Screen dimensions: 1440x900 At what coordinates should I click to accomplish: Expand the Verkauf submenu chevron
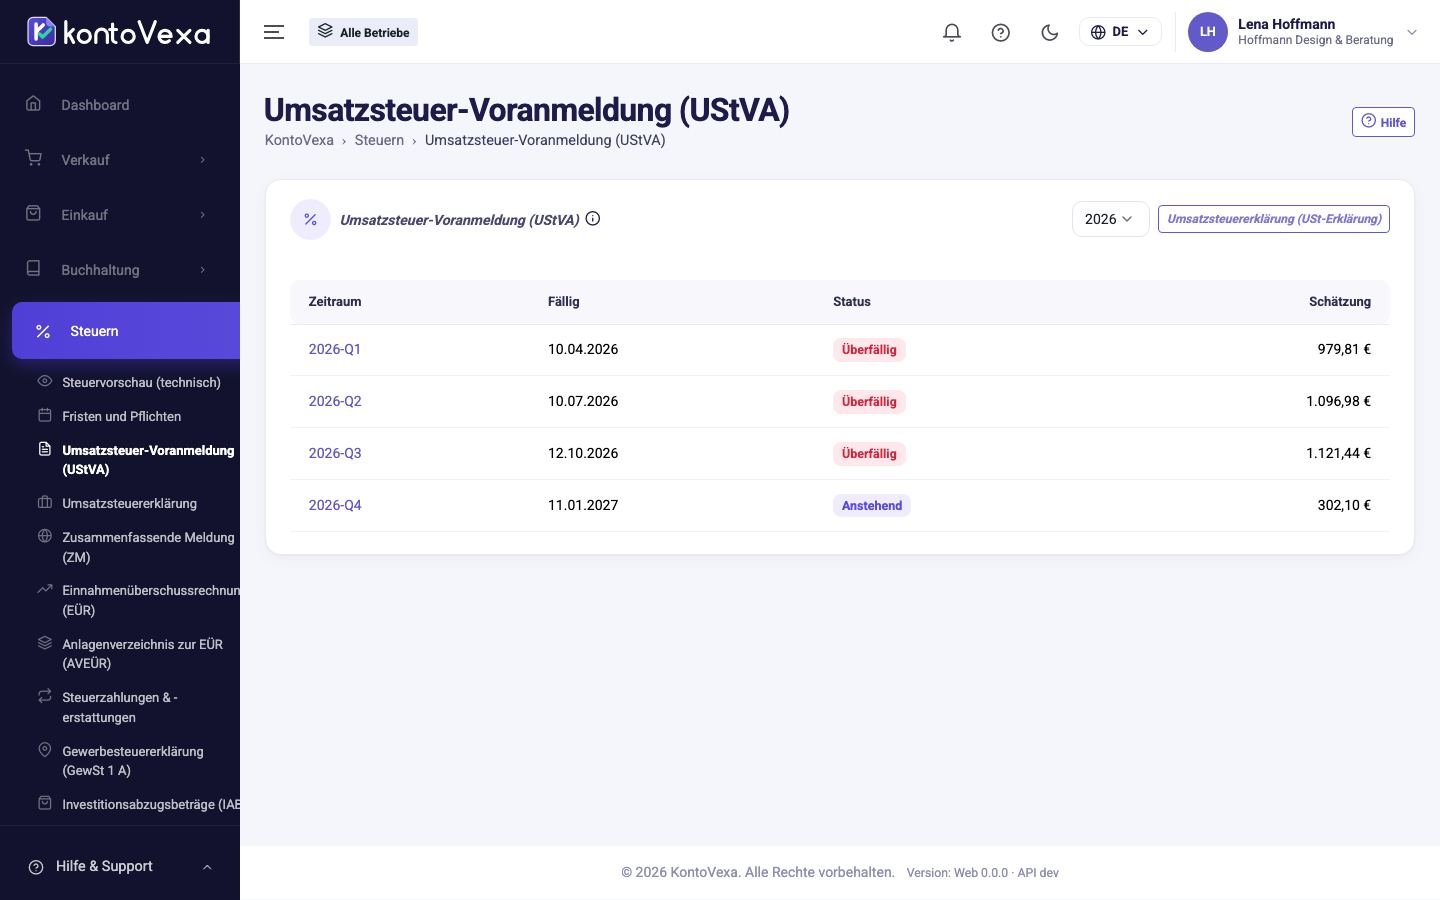point(203,160)
